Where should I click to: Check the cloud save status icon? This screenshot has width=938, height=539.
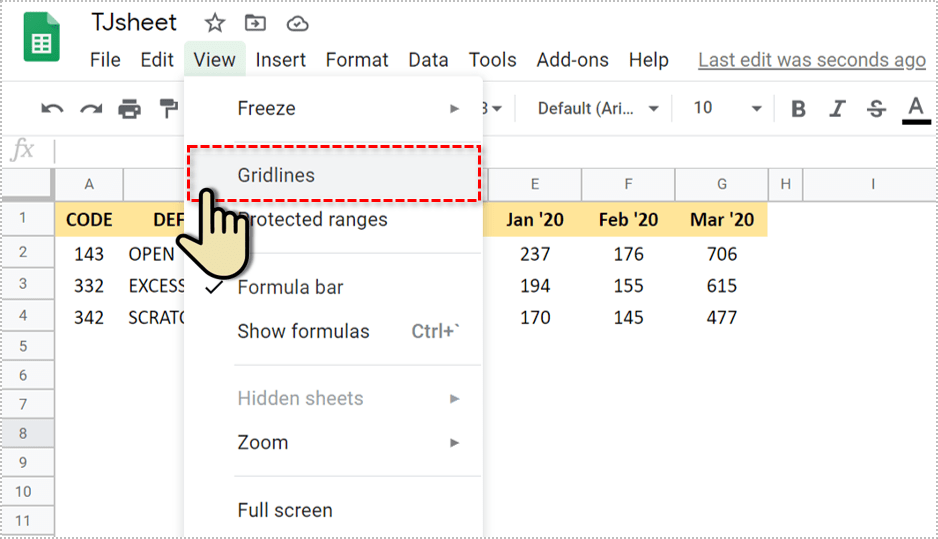(297, 23)
